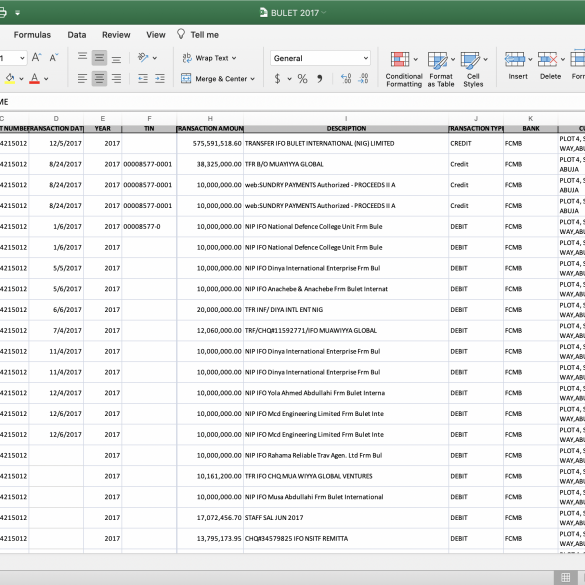Apply top vertical alignment
Viewport: 585px width, 585px height.
point(82,57)
